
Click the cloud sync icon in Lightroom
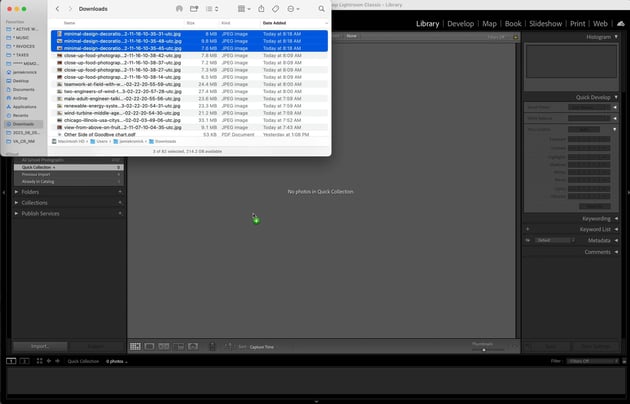[x=621, y=24]
